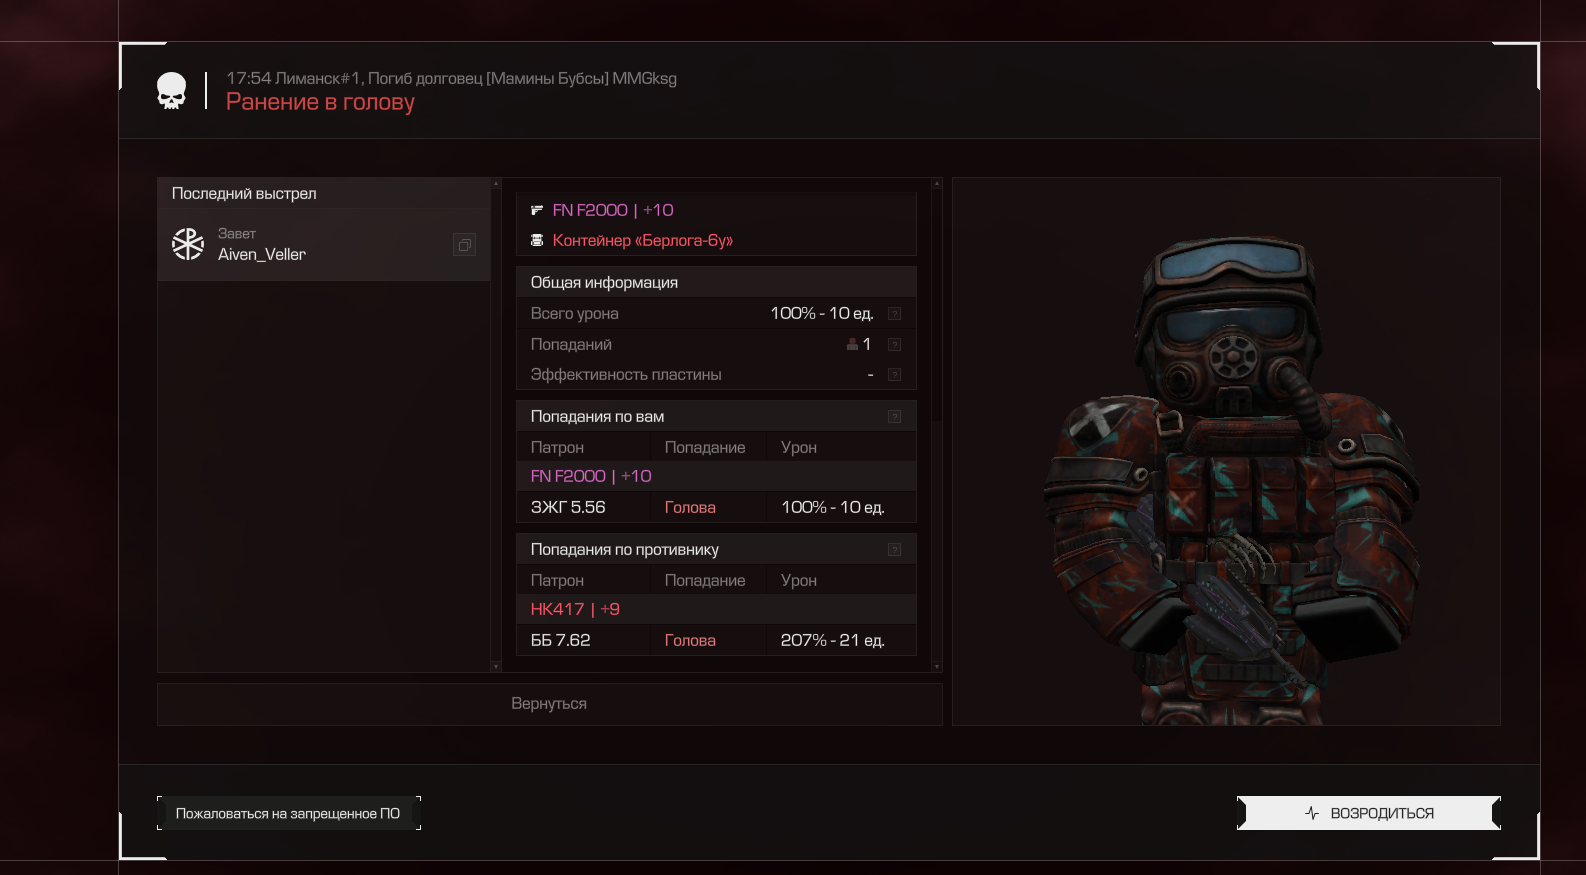
Task: Click the details panel scroll down arrow
Action: (x=937, y=666)
